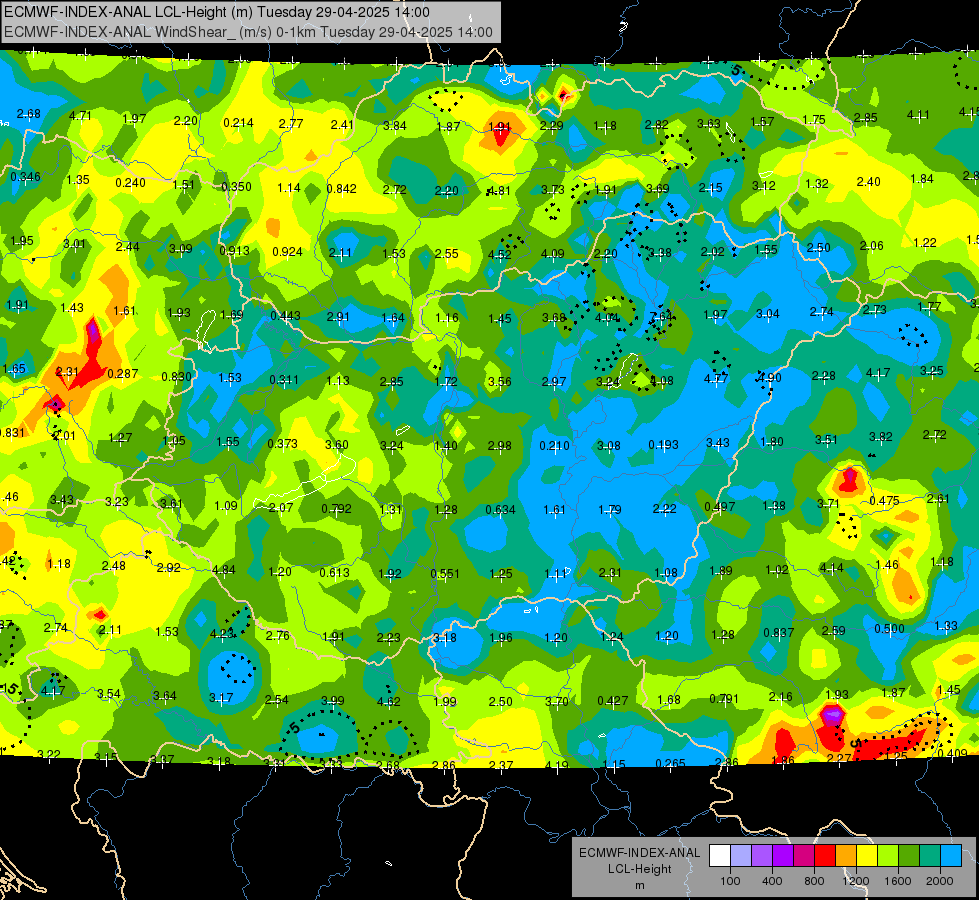Click the grid value 0.842
979x900 pixels.
[x=342, y=189]
